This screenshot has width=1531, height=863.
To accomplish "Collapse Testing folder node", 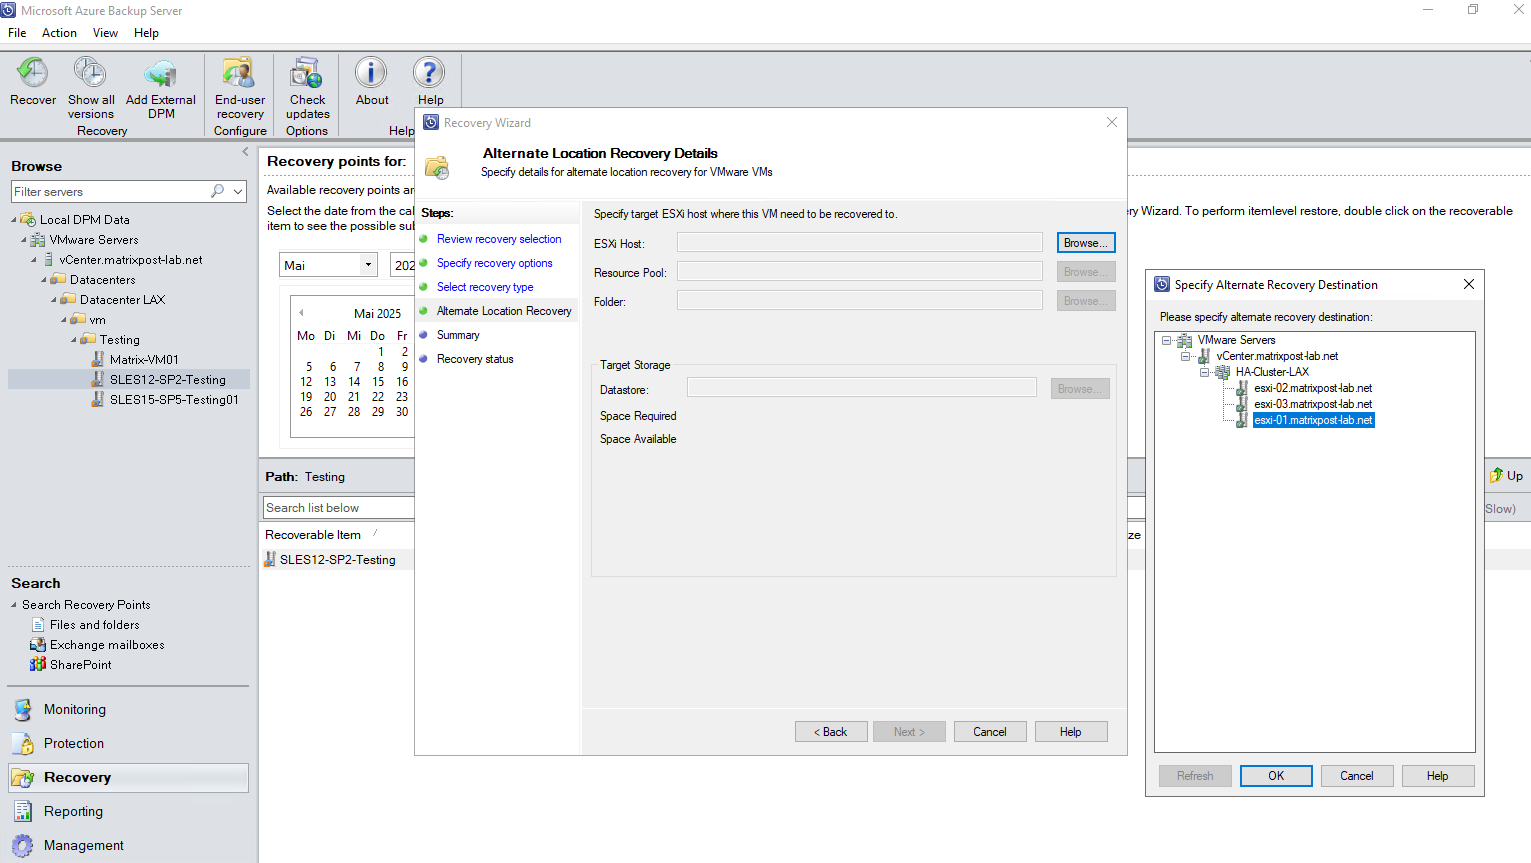I will tap(74, 340).
